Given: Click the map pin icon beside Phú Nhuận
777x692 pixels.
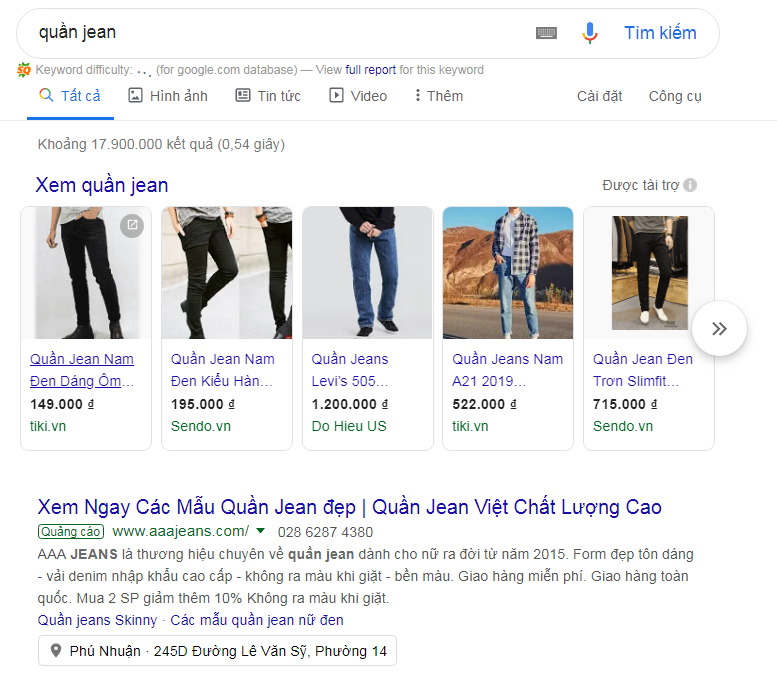Looking at the screenshot, I should pos(56,650).
